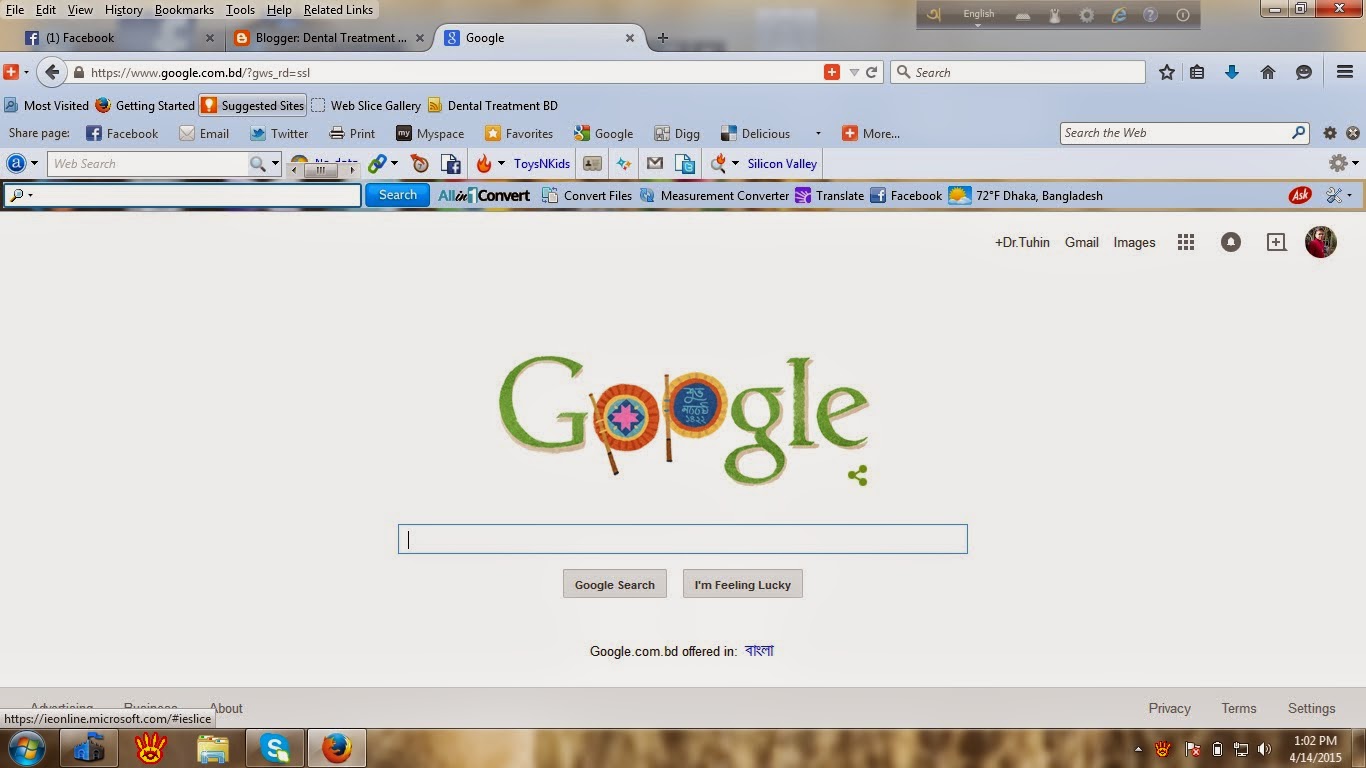Open the Images link
This screenshot has height=768, width=1366.
[x=1134, y=242]
